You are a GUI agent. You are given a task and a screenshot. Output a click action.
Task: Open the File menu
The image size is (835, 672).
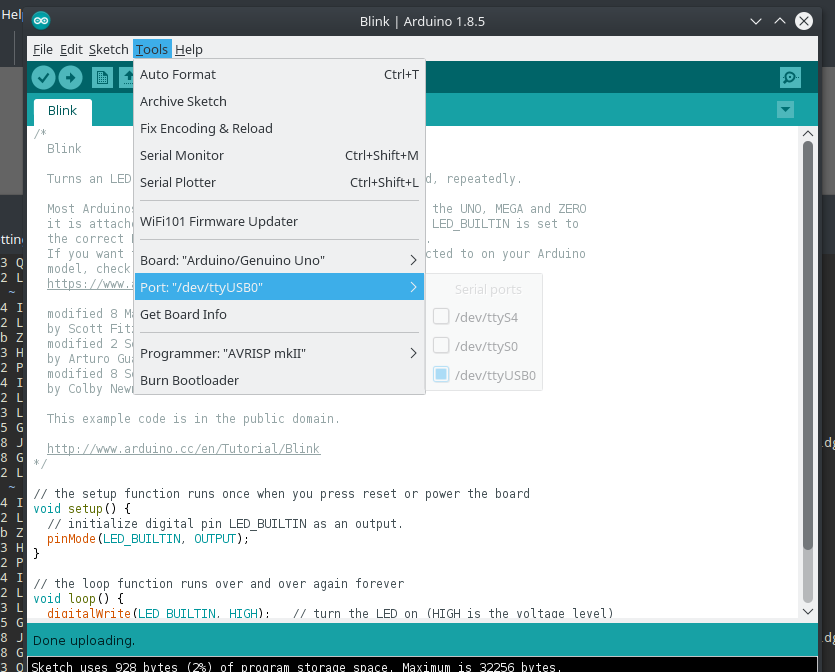43,50
